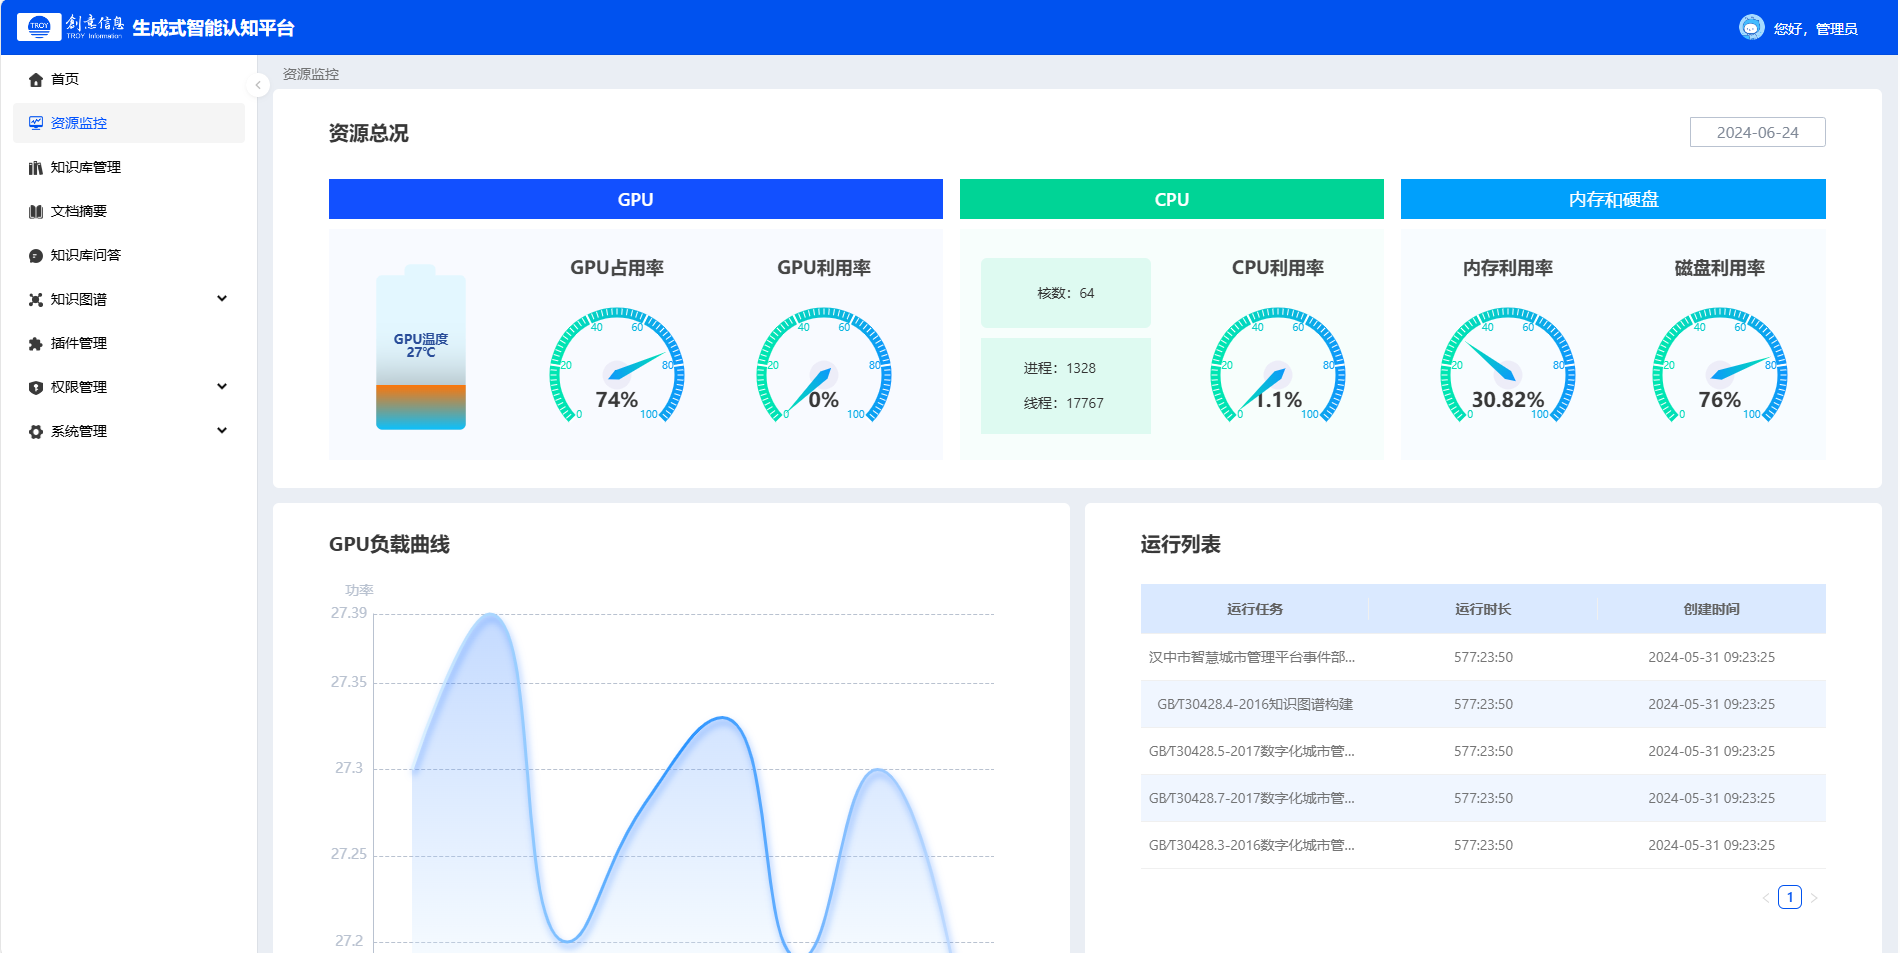Click the shield icon beside 权限管理
This screenshot has height=953, width=1900.
(36, 388)
